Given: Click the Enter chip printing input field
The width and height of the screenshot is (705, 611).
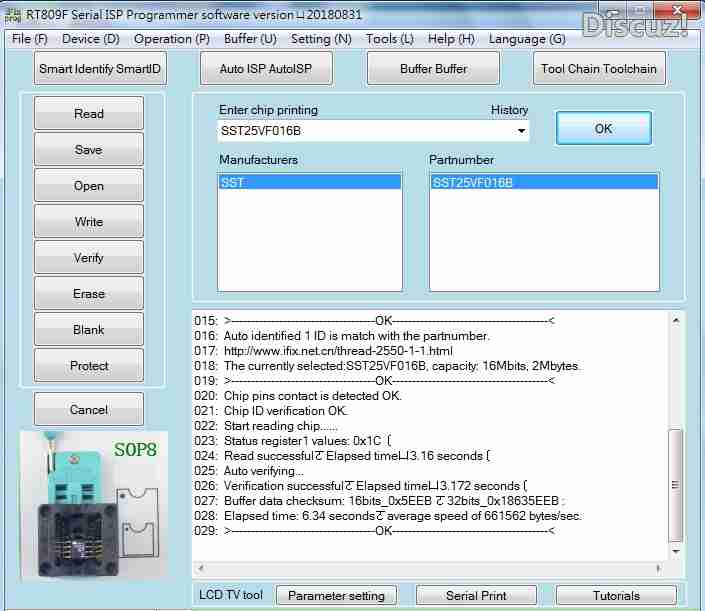Looking at the screenshot, I should click(364, 131).
